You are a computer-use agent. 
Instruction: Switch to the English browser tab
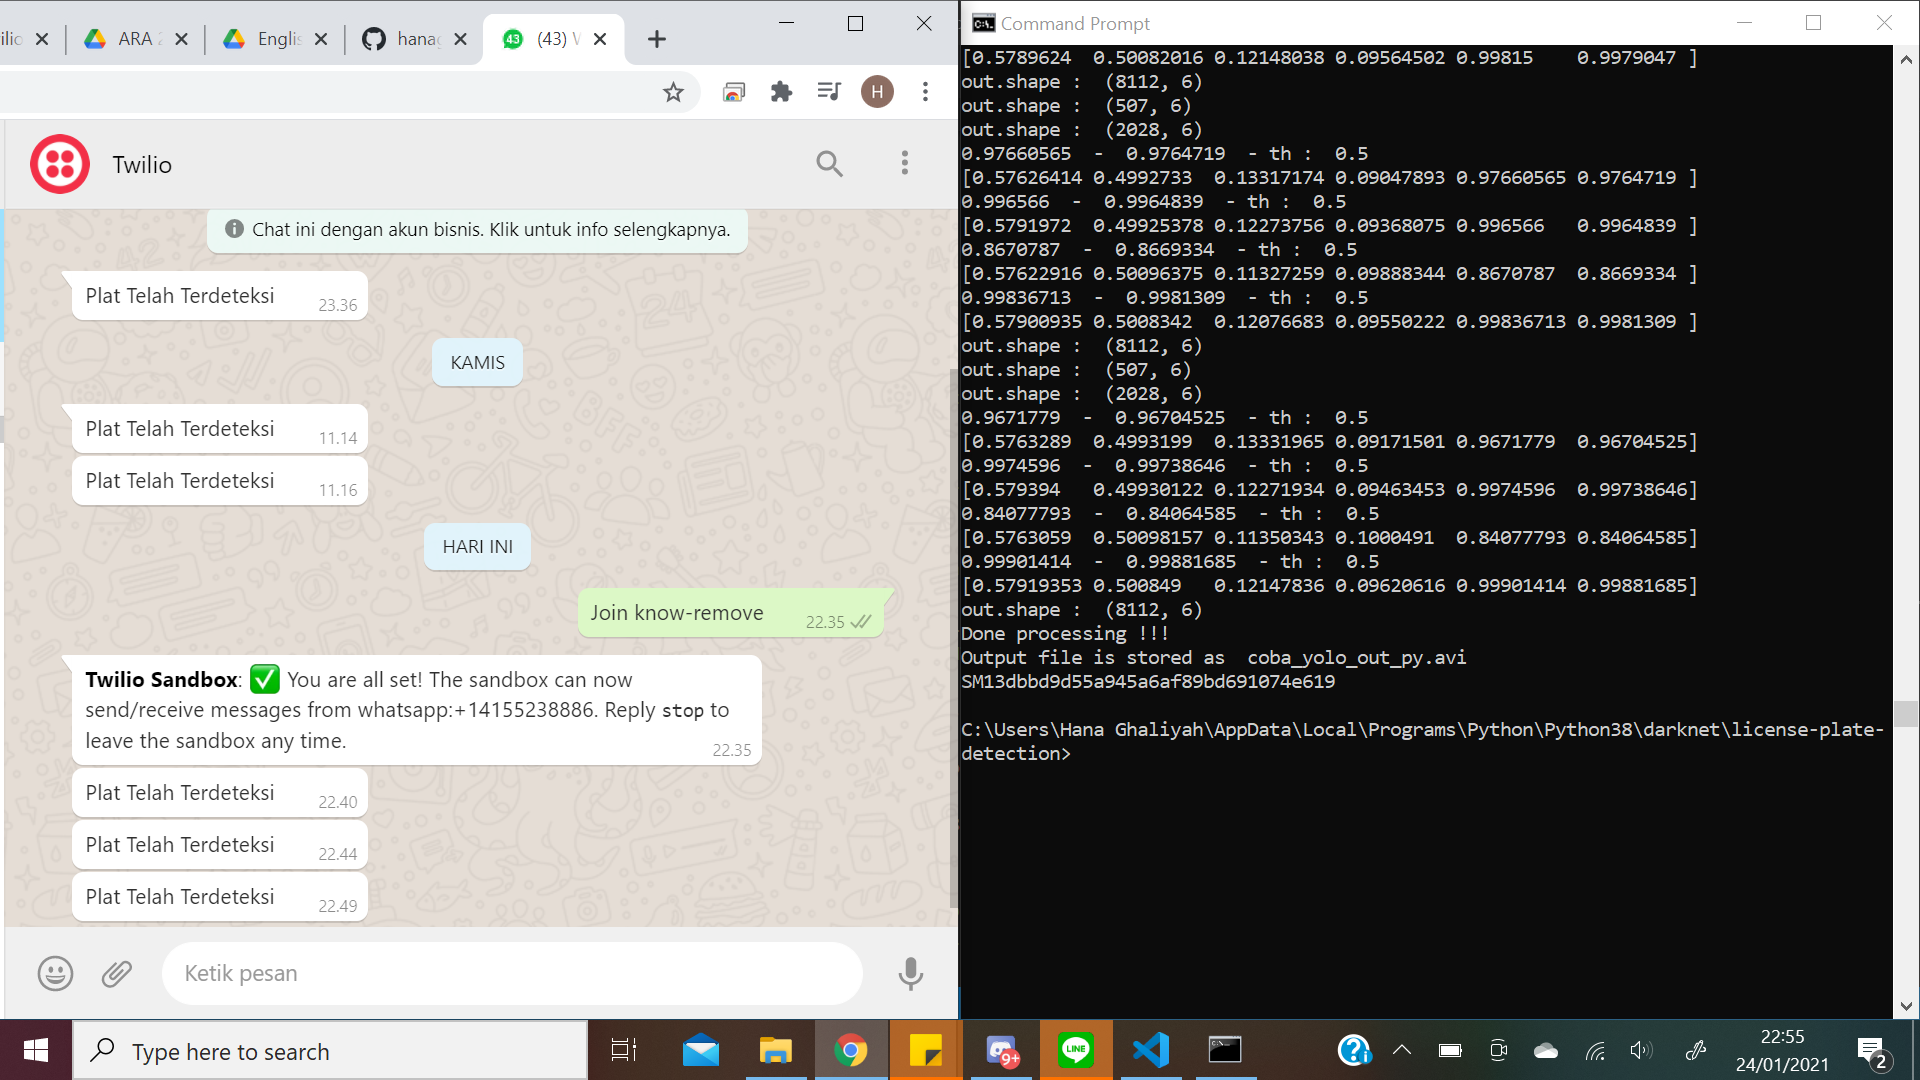point(270,39)
